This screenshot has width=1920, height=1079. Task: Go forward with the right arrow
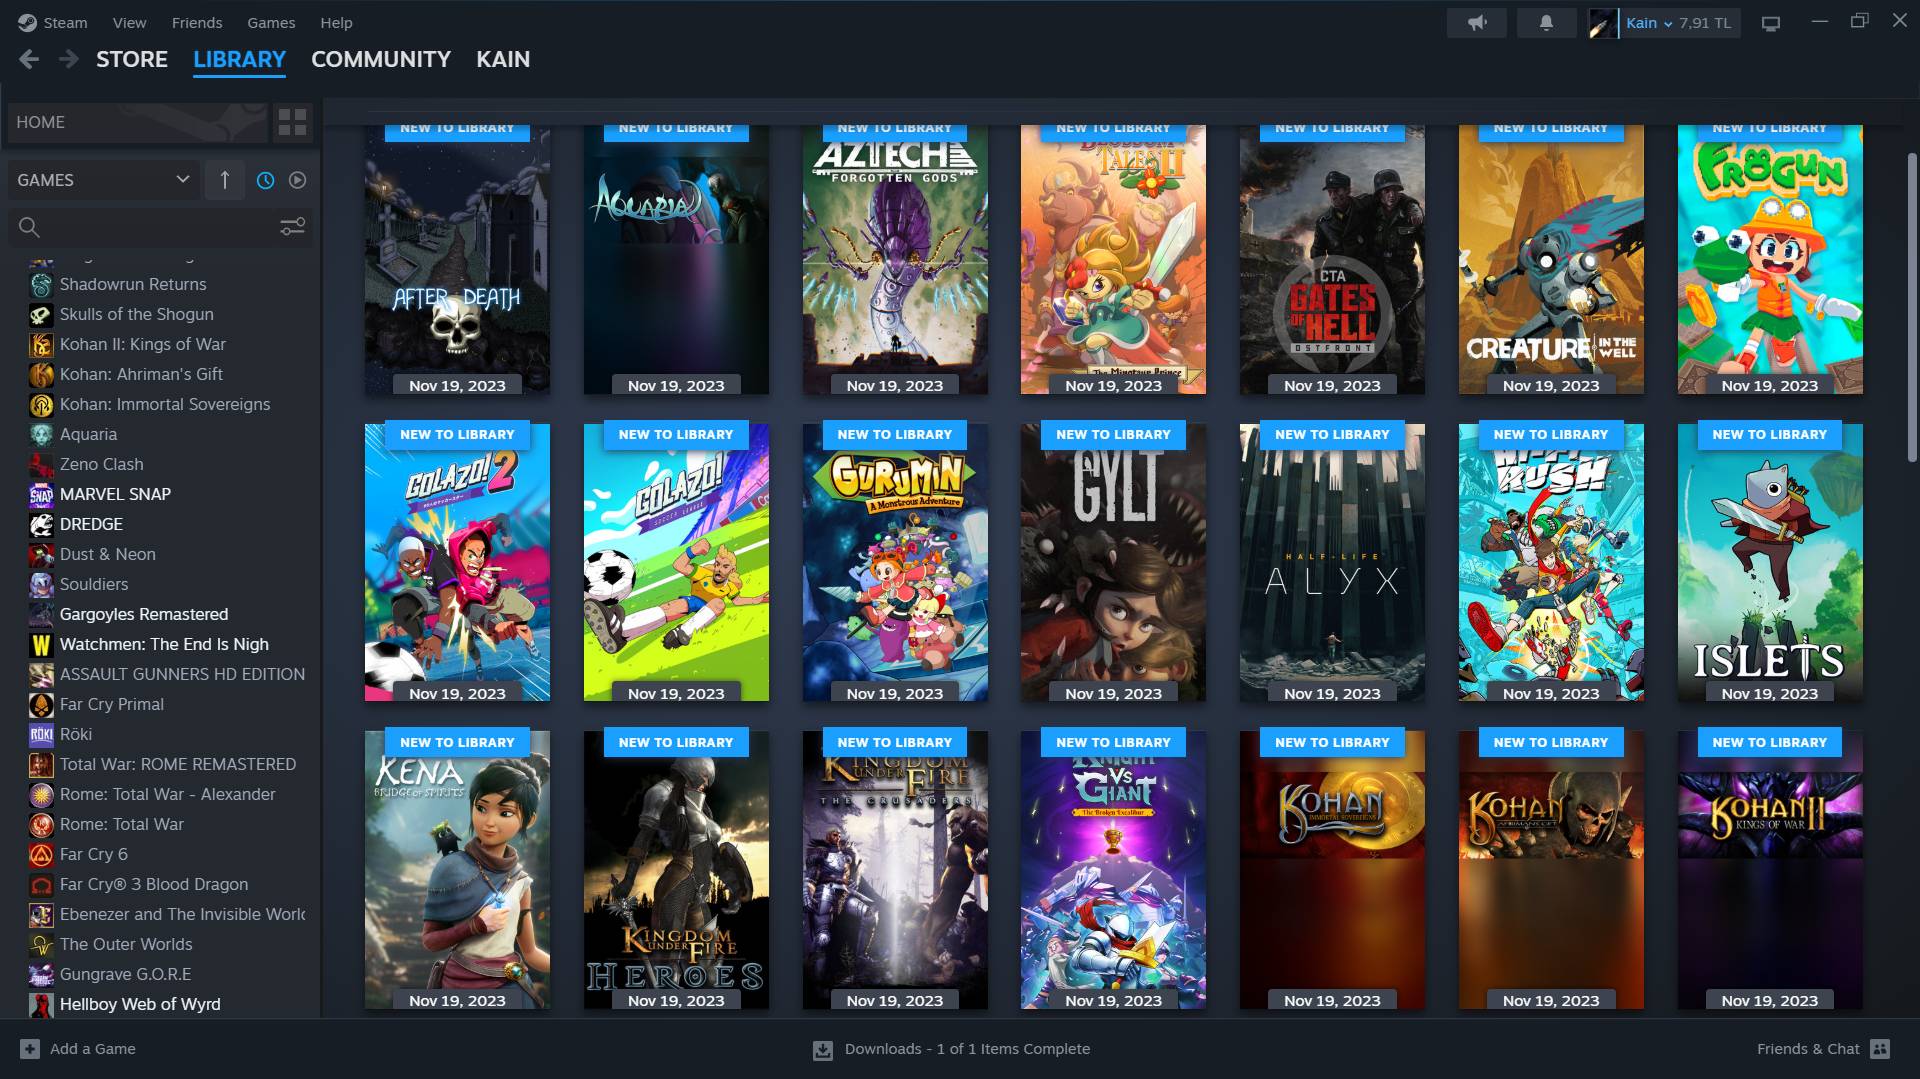pos(68,60)
